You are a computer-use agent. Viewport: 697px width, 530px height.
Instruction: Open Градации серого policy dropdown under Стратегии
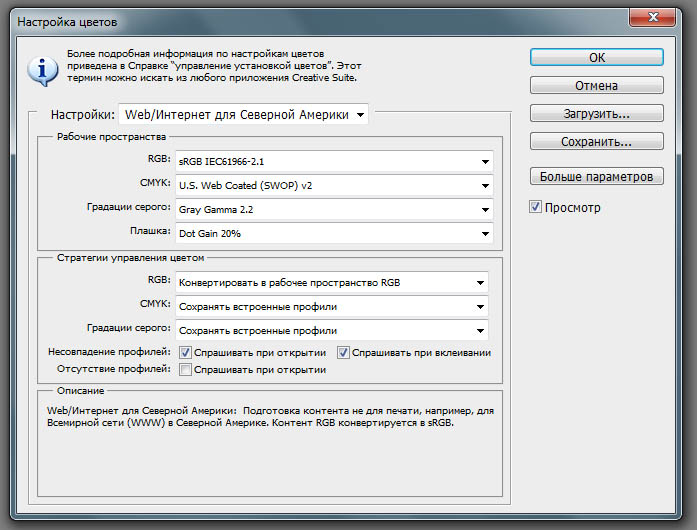(x=332, y=330)
